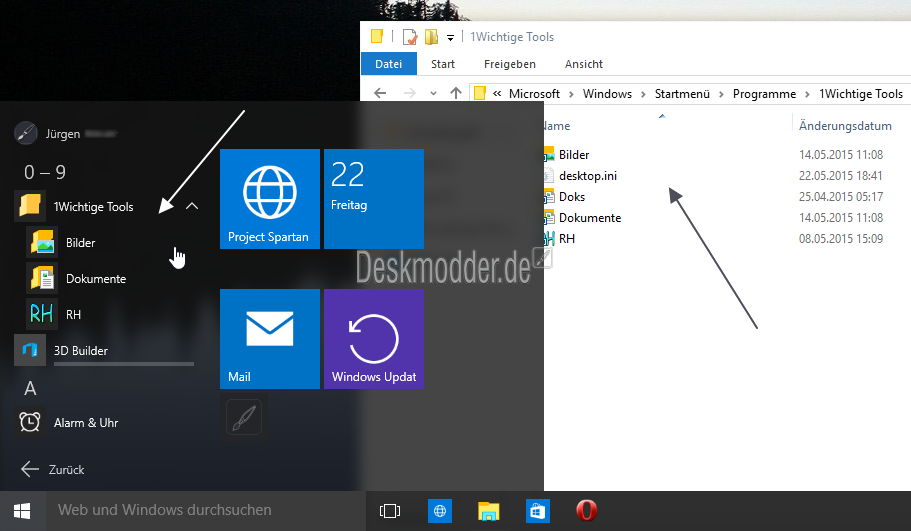
Task: Expand the arrow after Startmenü breadcrumb
Action: click(721, 94)
